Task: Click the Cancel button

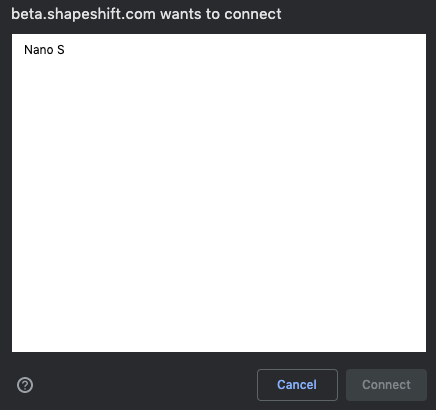Action: [x=297, y=385]
